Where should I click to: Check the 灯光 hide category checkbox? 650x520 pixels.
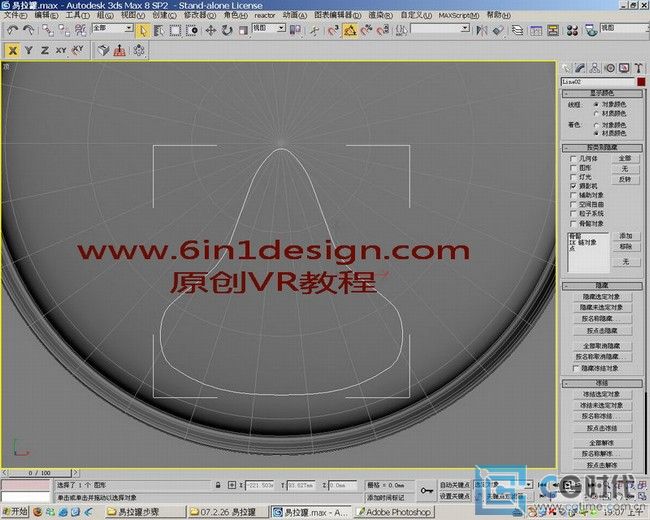(573, 177)
